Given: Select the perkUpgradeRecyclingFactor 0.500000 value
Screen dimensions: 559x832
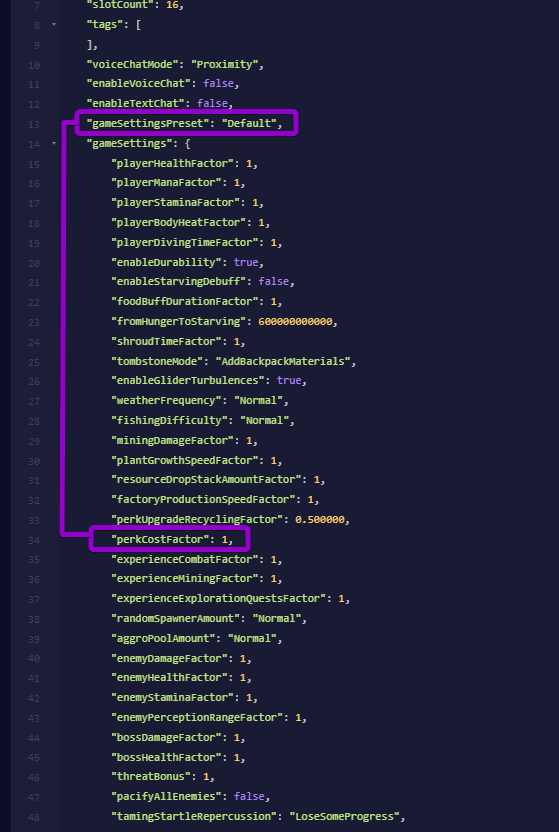Looking at the screenshot, I should 320,519.
